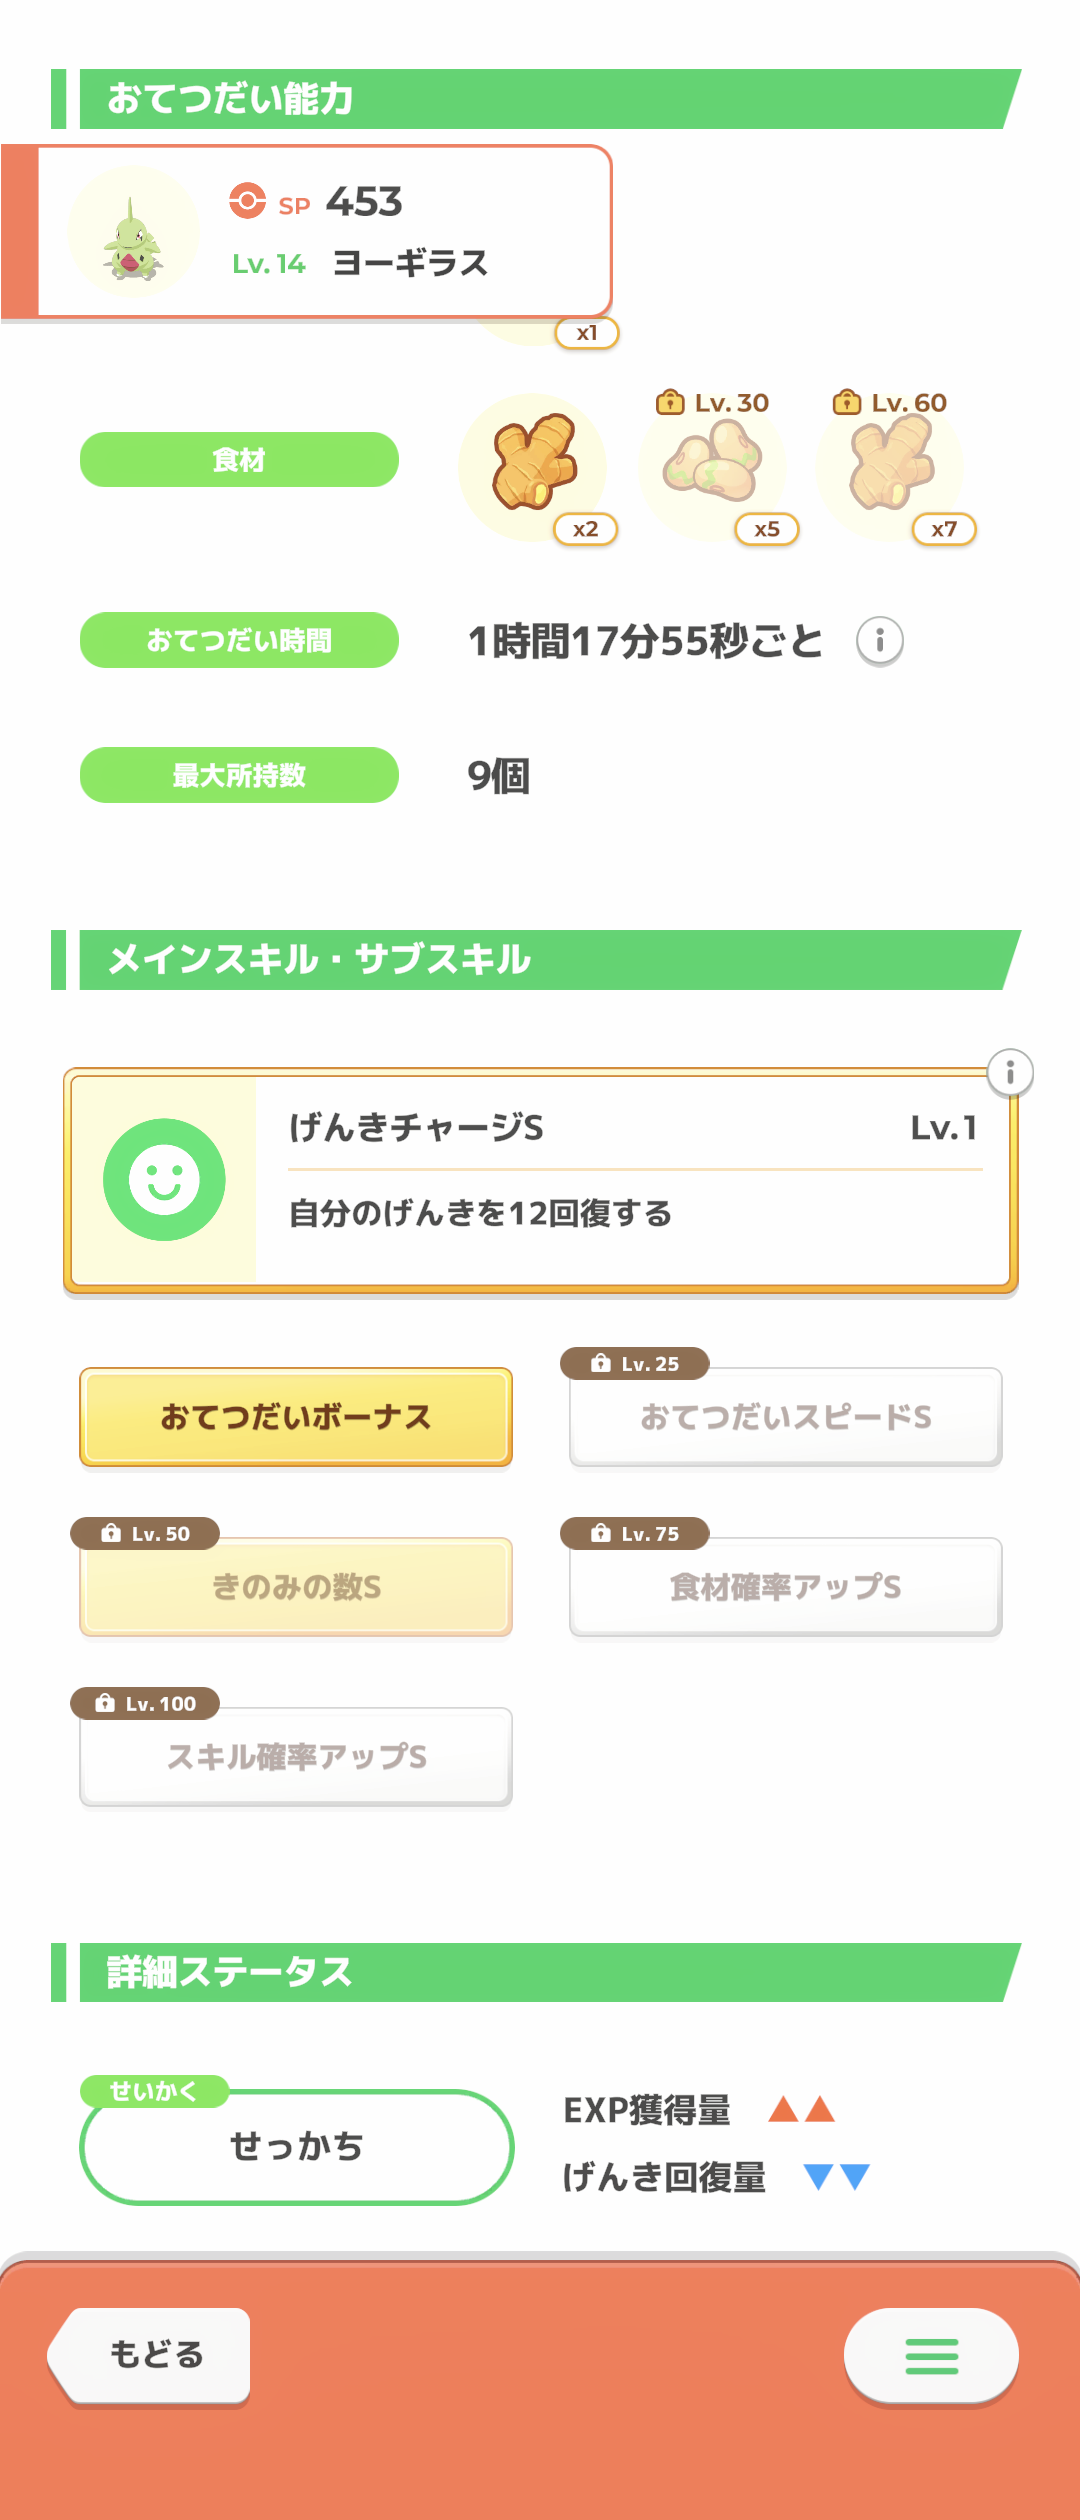This screenshot has width=1080, height=2520.
Task: Open info icon beside helping time
Action: click(x=880, y=641)
